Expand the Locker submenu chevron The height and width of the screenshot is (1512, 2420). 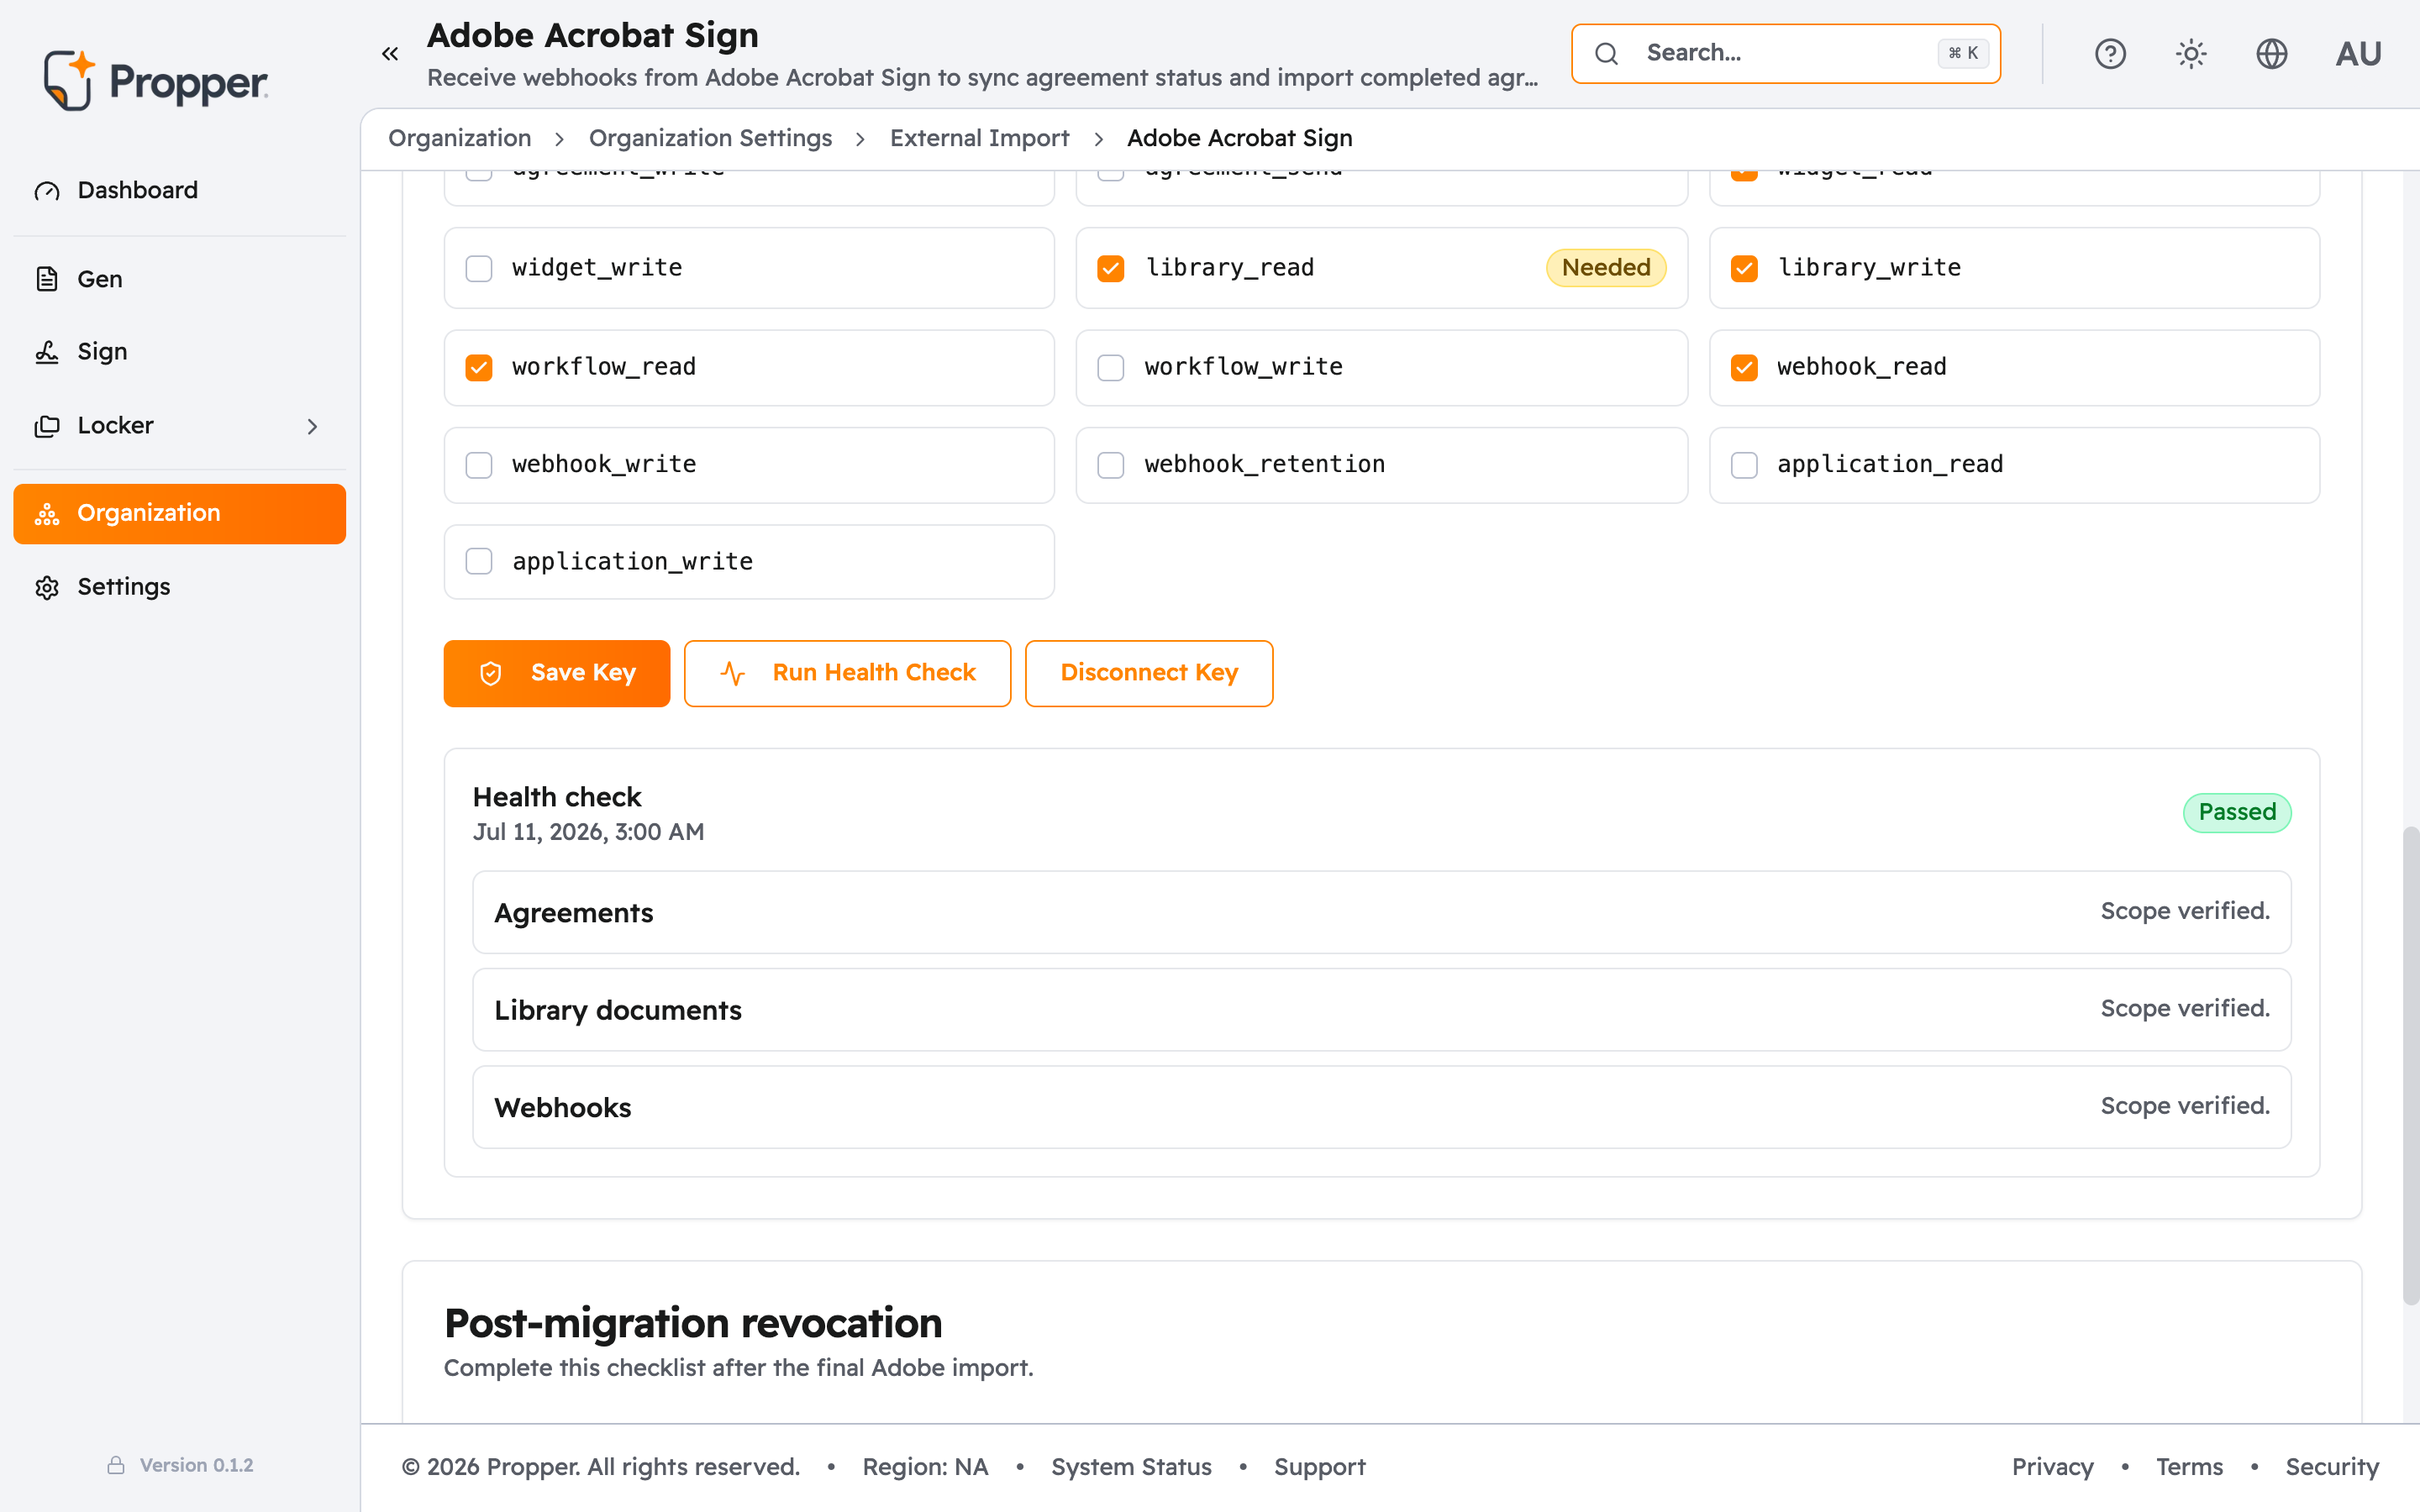click(312, 426)
